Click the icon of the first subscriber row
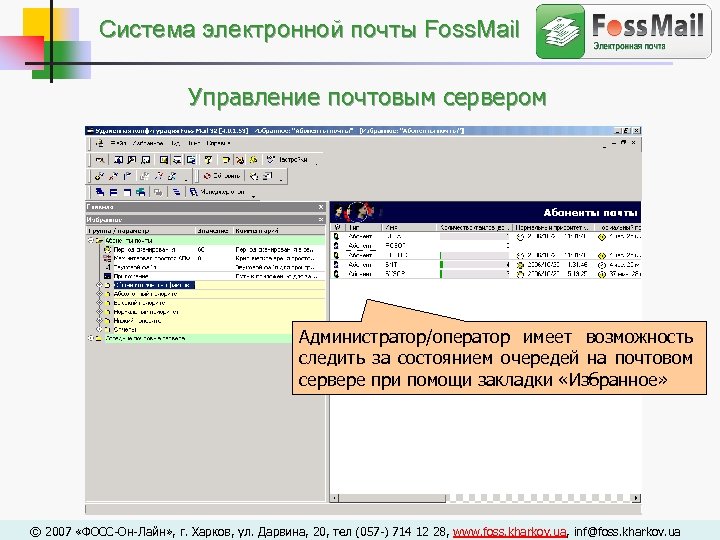720x540 pixels. click(337, 236)
